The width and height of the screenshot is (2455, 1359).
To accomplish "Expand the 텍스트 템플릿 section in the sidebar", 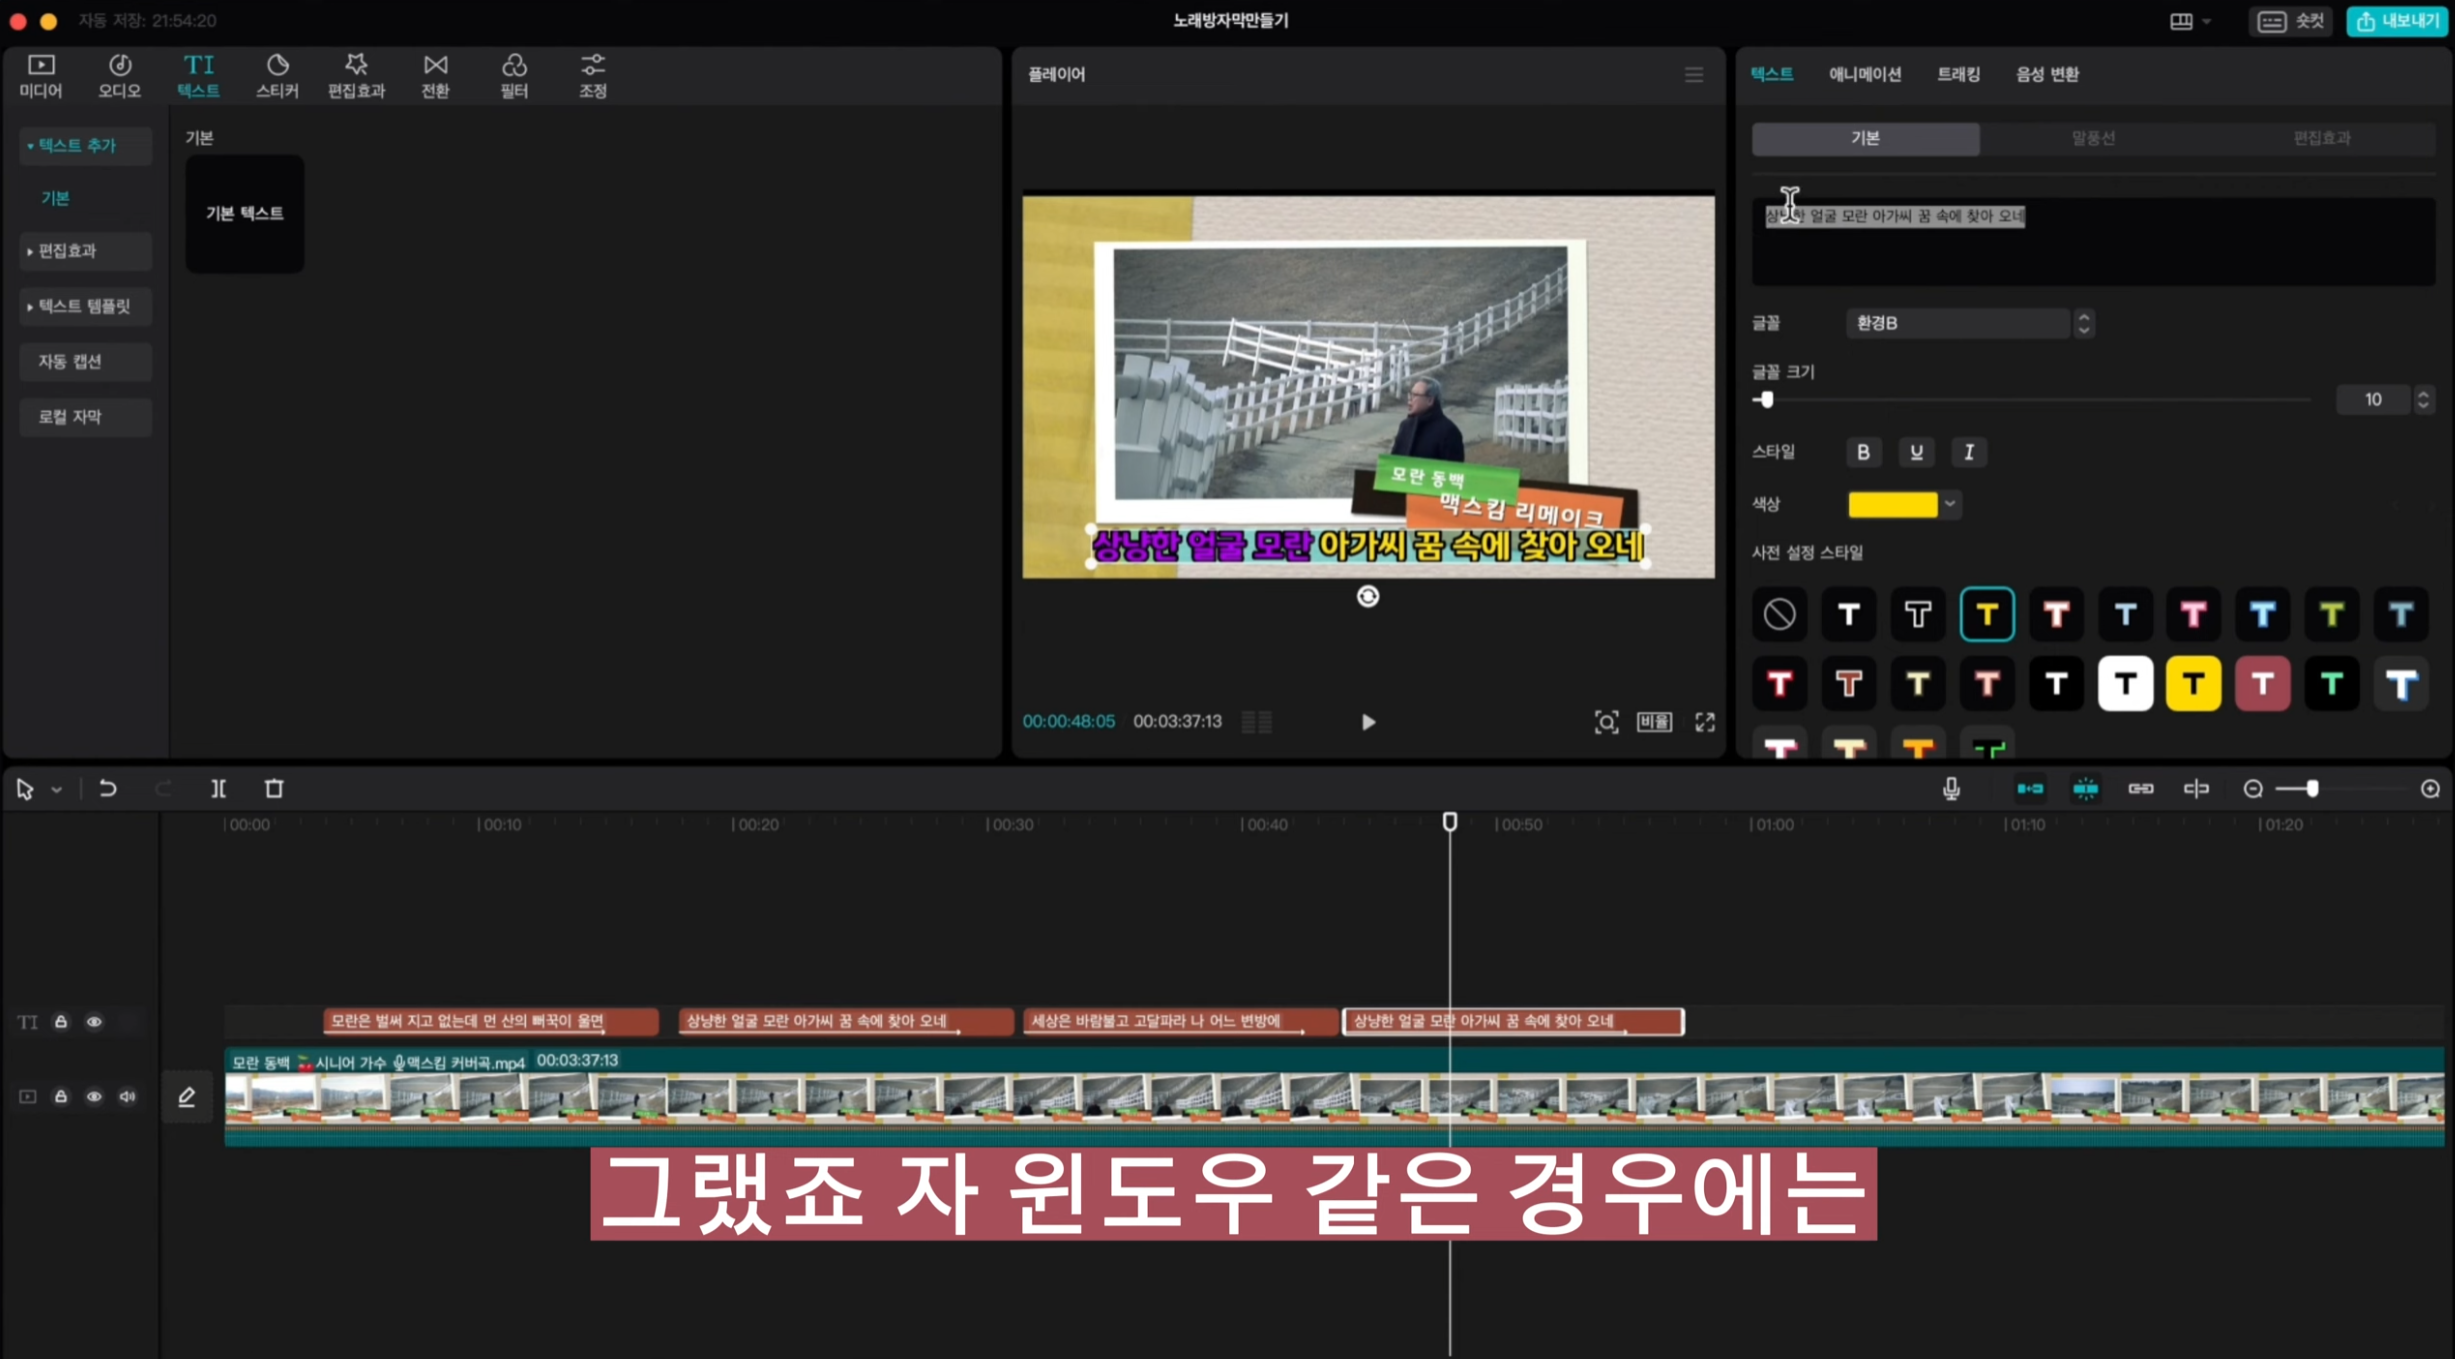I will pos(85,306).
